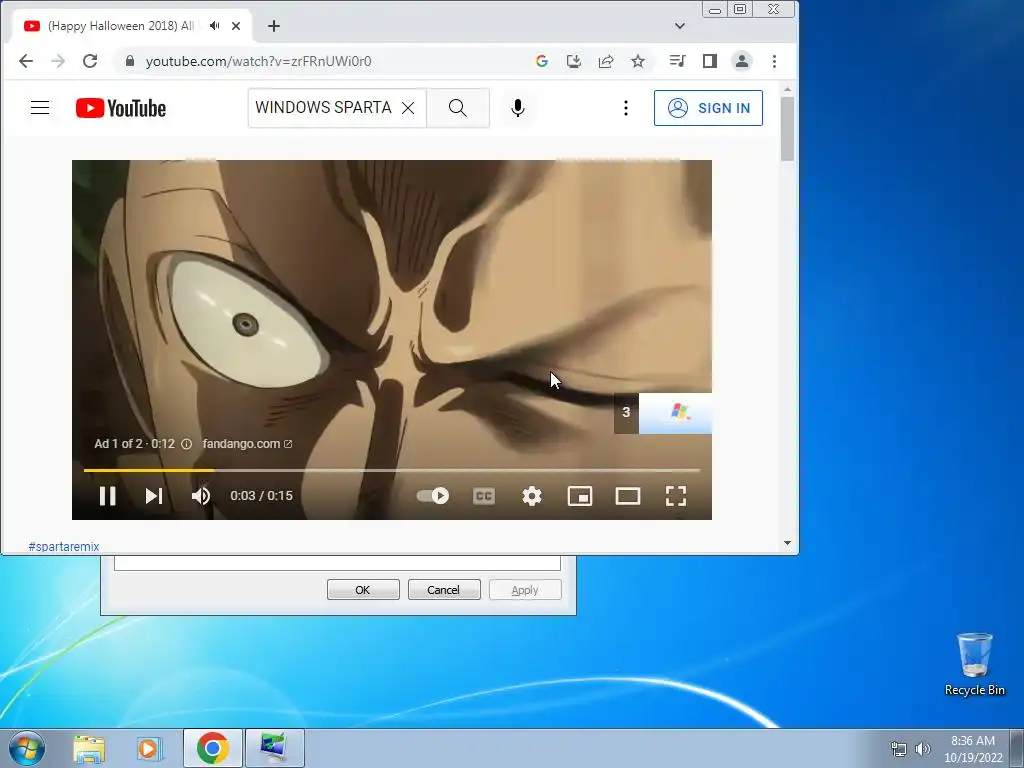Click the ad info circle icon

[186, 443]
